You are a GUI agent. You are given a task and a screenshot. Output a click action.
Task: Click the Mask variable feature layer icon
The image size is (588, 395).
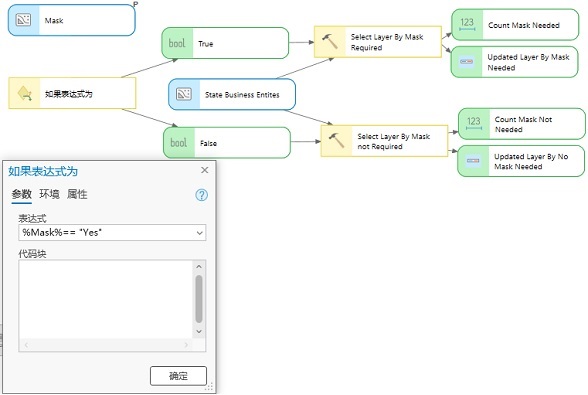pyautogui.click(x=23, y=20)
